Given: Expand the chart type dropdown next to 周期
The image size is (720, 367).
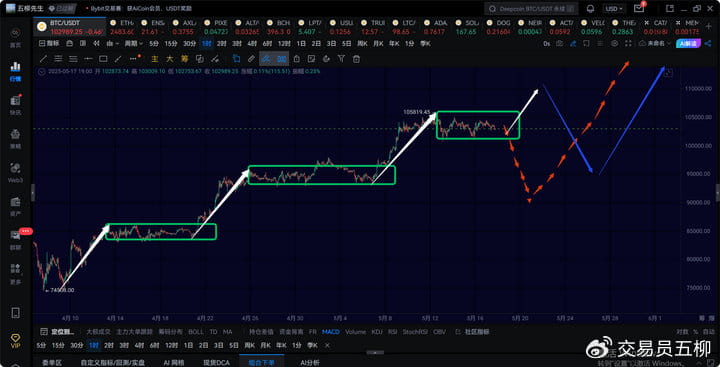Looking at the screenshot, I should pyautogui.click(x=112, y=43).
